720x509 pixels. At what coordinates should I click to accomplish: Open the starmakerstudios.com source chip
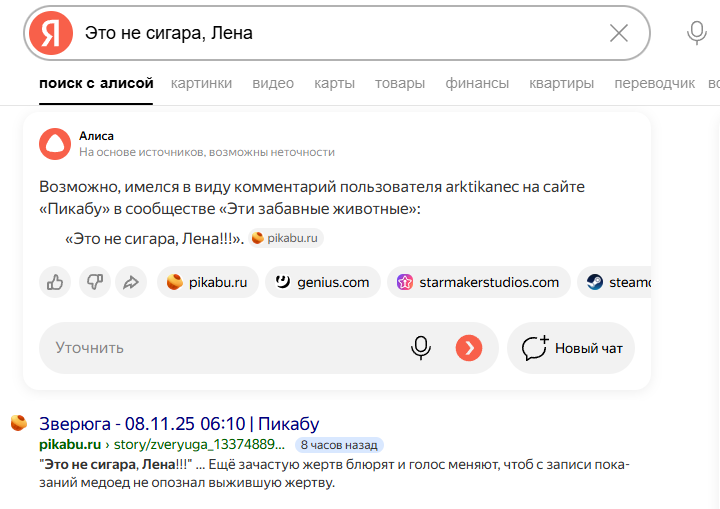(x=479, y=282)
